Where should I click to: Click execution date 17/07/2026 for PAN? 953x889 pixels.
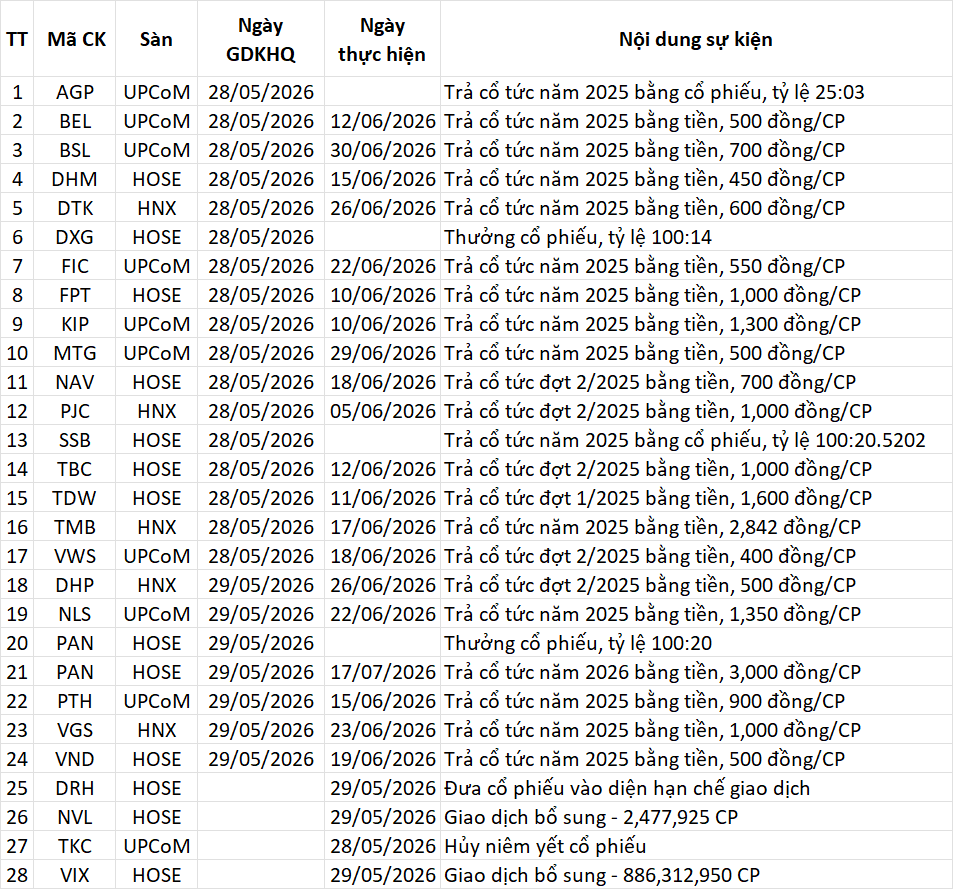382,672
